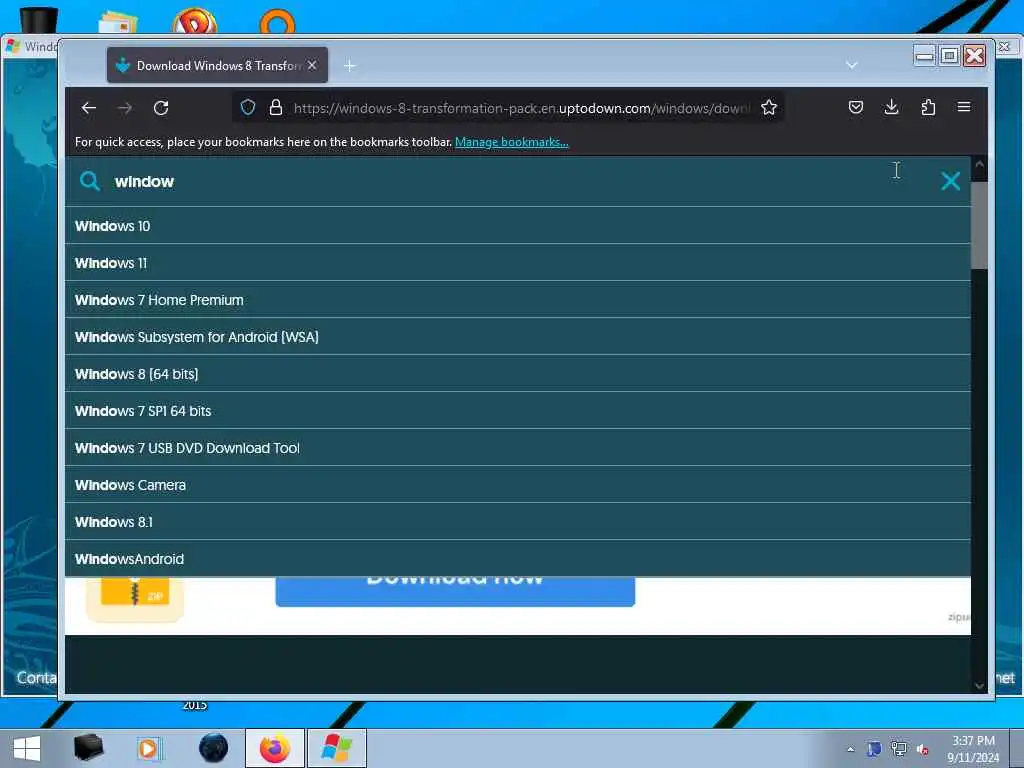1024x768 pixels.
Task: Choose the Windows 8.1 suggestion
Action: (x=518, y=522)
